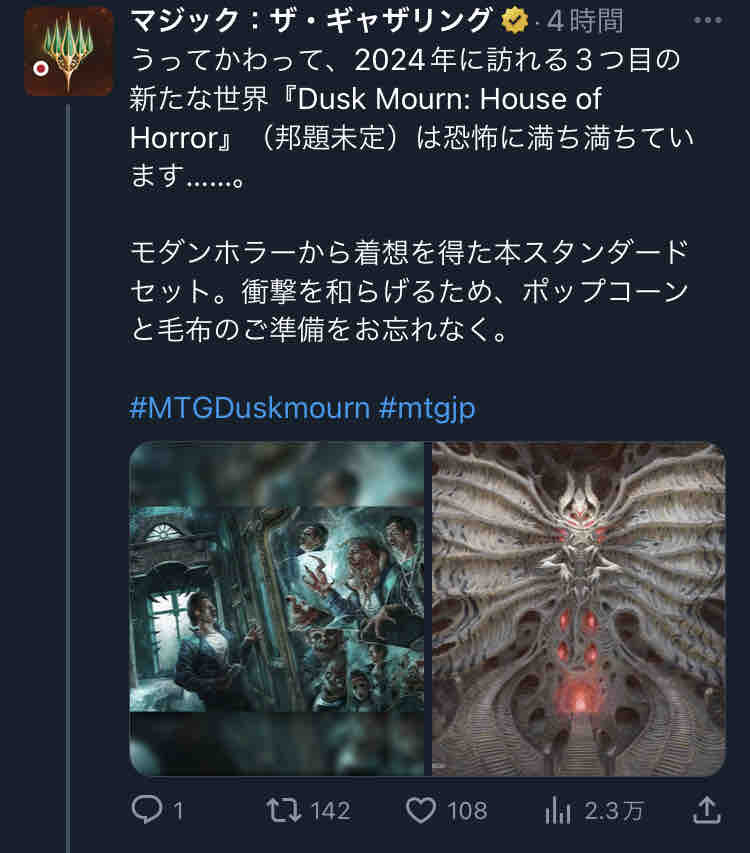Open the view analytics bar icon
750x853 pixels.
(x=557, y=810)
